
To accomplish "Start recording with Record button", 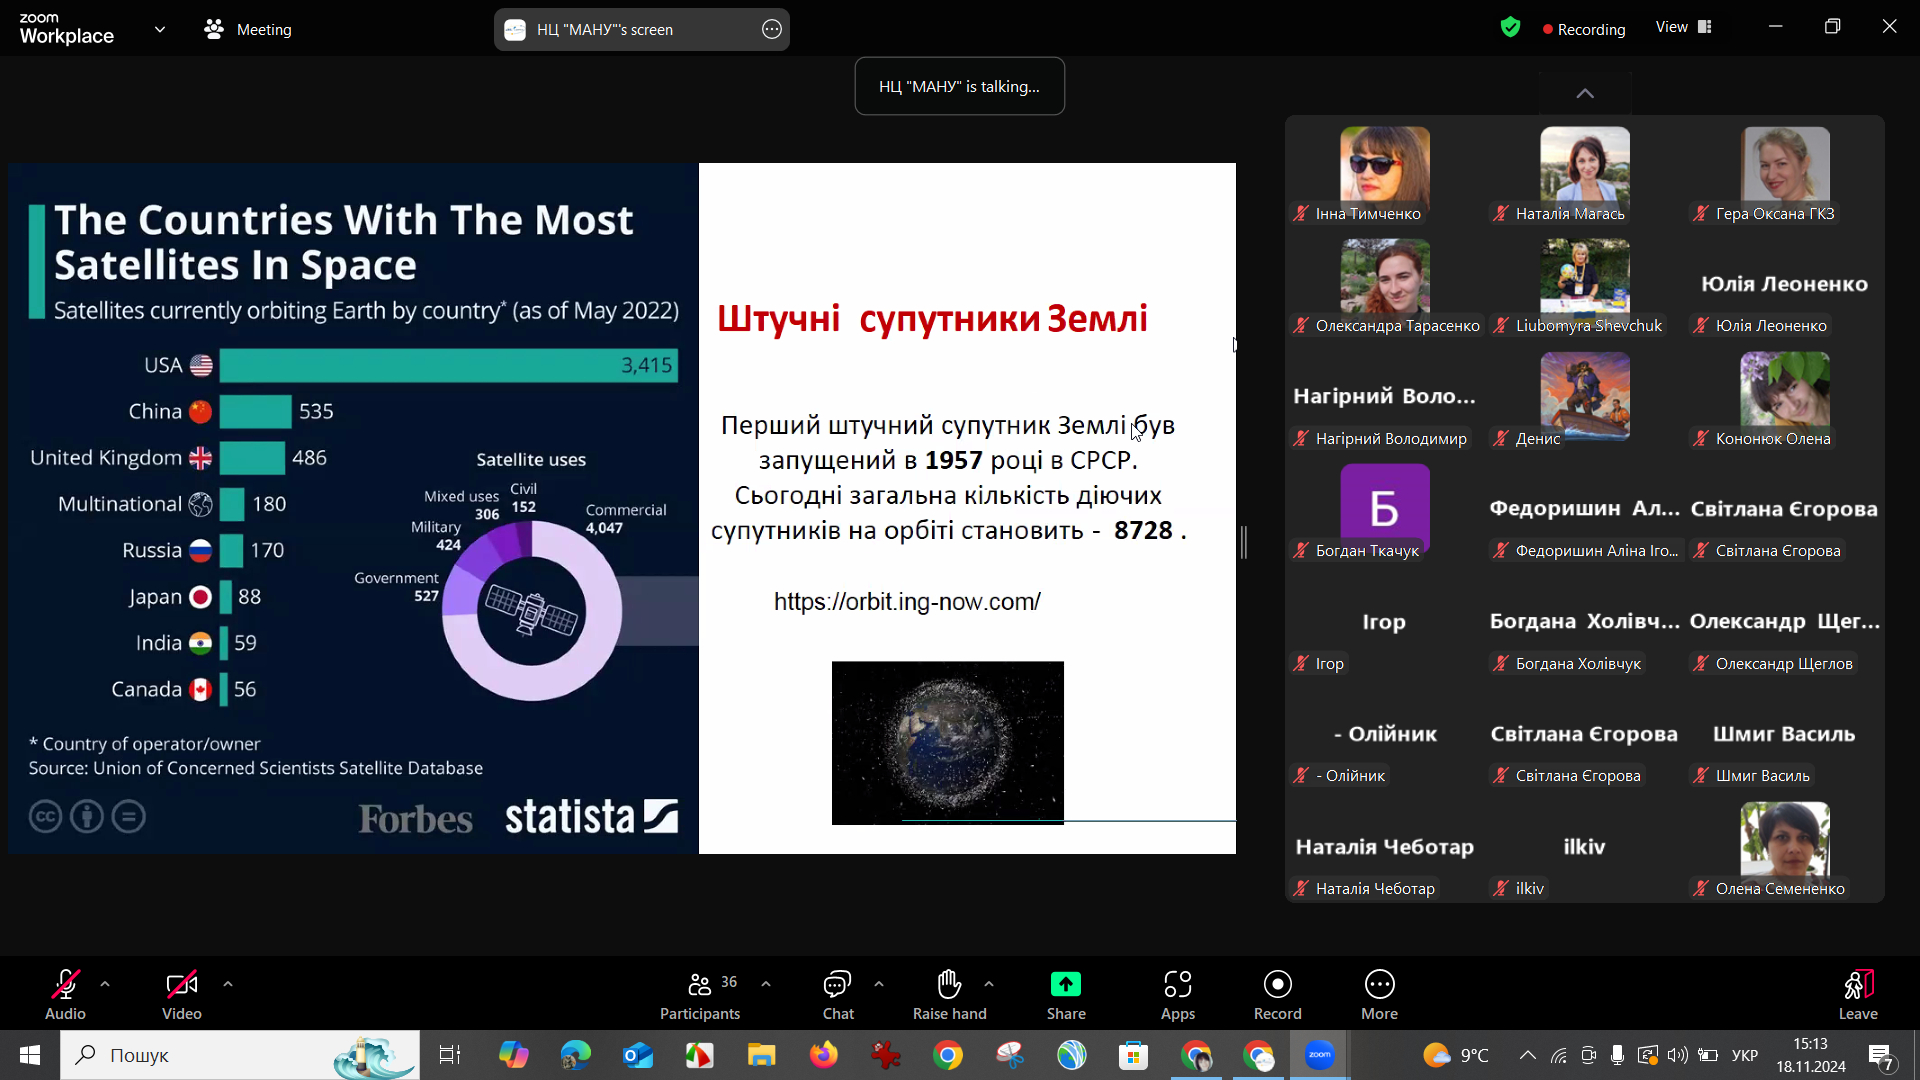I will 1278,994.
